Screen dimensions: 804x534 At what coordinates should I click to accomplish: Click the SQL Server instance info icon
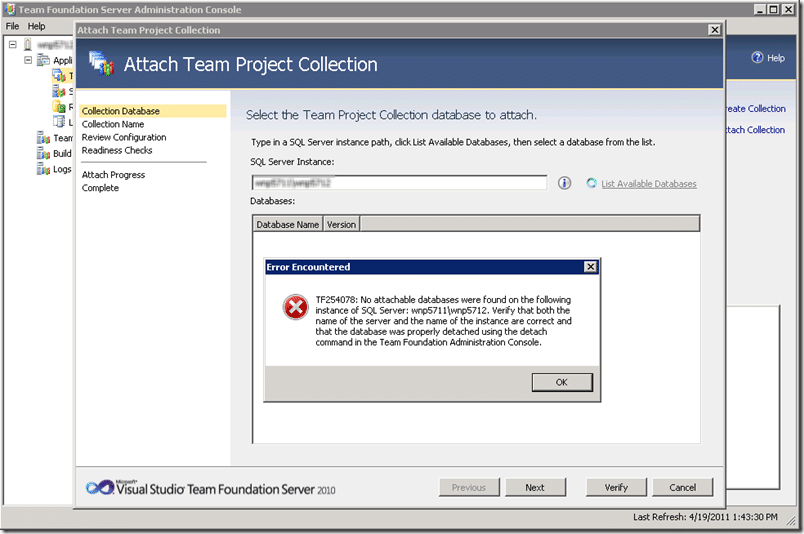click(x=564, y=183)
